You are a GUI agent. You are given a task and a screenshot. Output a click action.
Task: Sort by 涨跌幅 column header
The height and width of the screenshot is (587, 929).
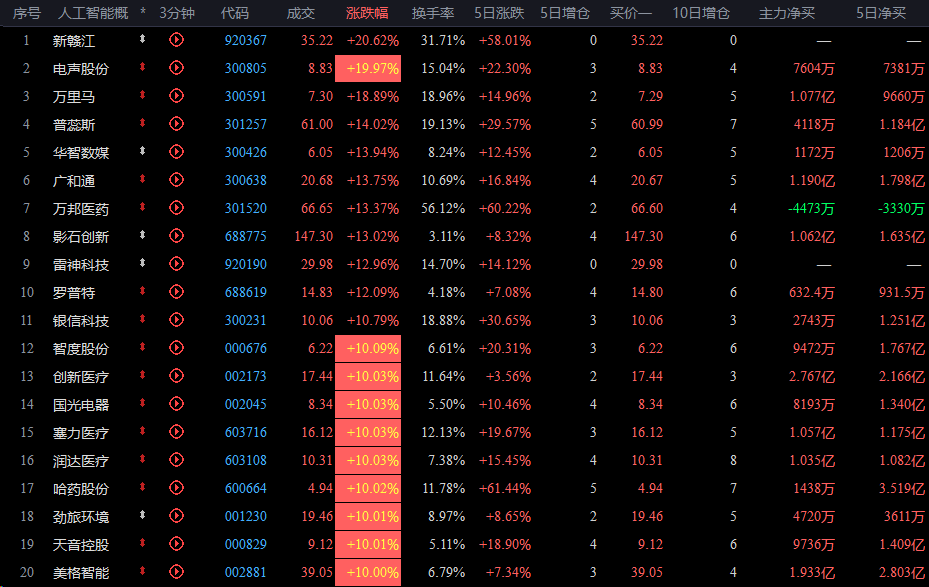367,13
